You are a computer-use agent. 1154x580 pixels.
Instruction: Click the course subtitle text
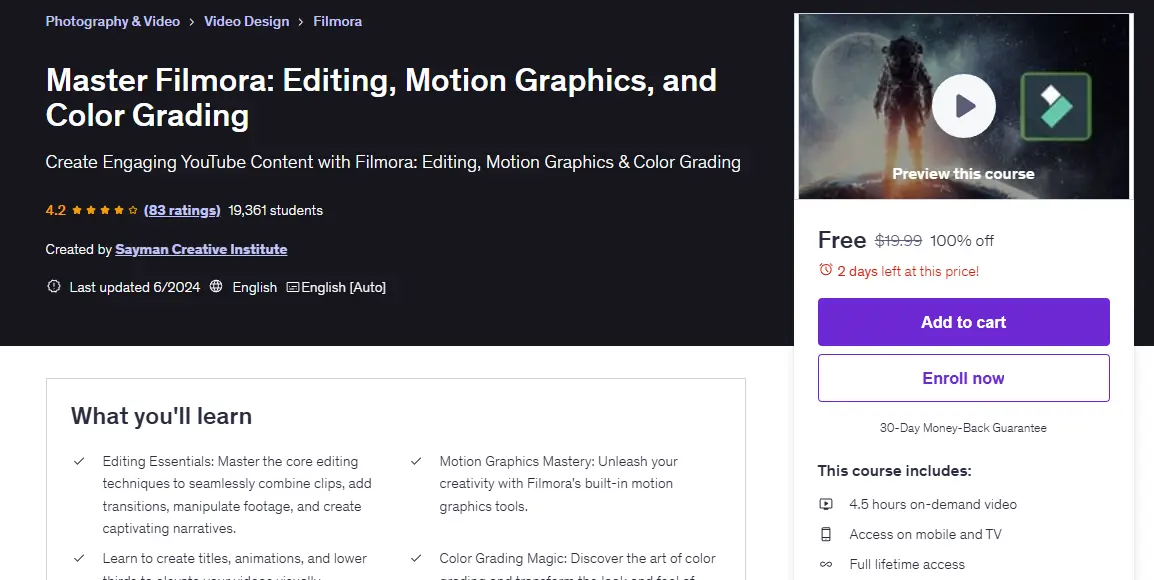(x=393, y=162)
